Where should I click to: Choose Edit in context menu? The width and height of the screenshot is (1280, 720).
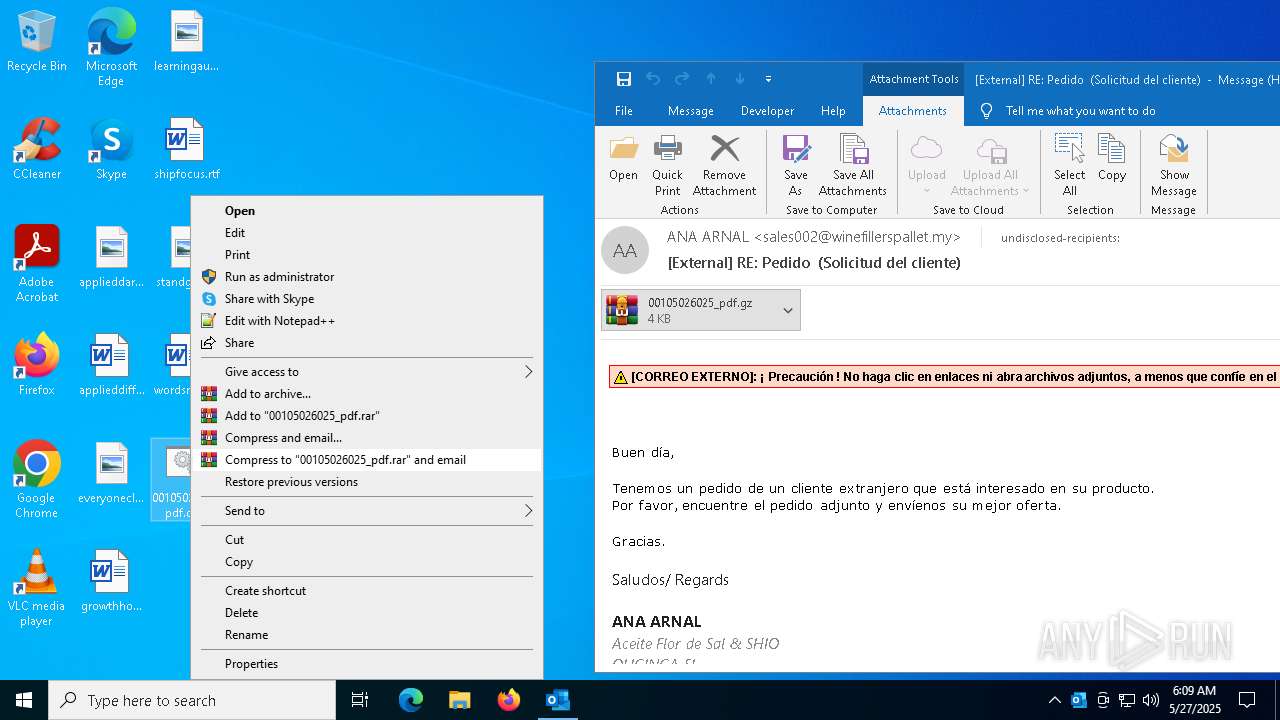click(367, 233)
